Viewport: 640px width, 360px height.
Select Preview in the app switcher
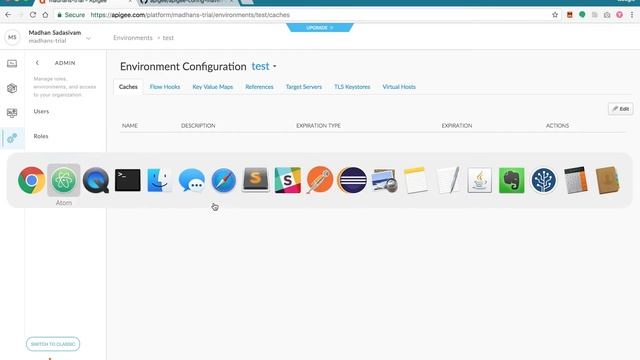point(384,180)
